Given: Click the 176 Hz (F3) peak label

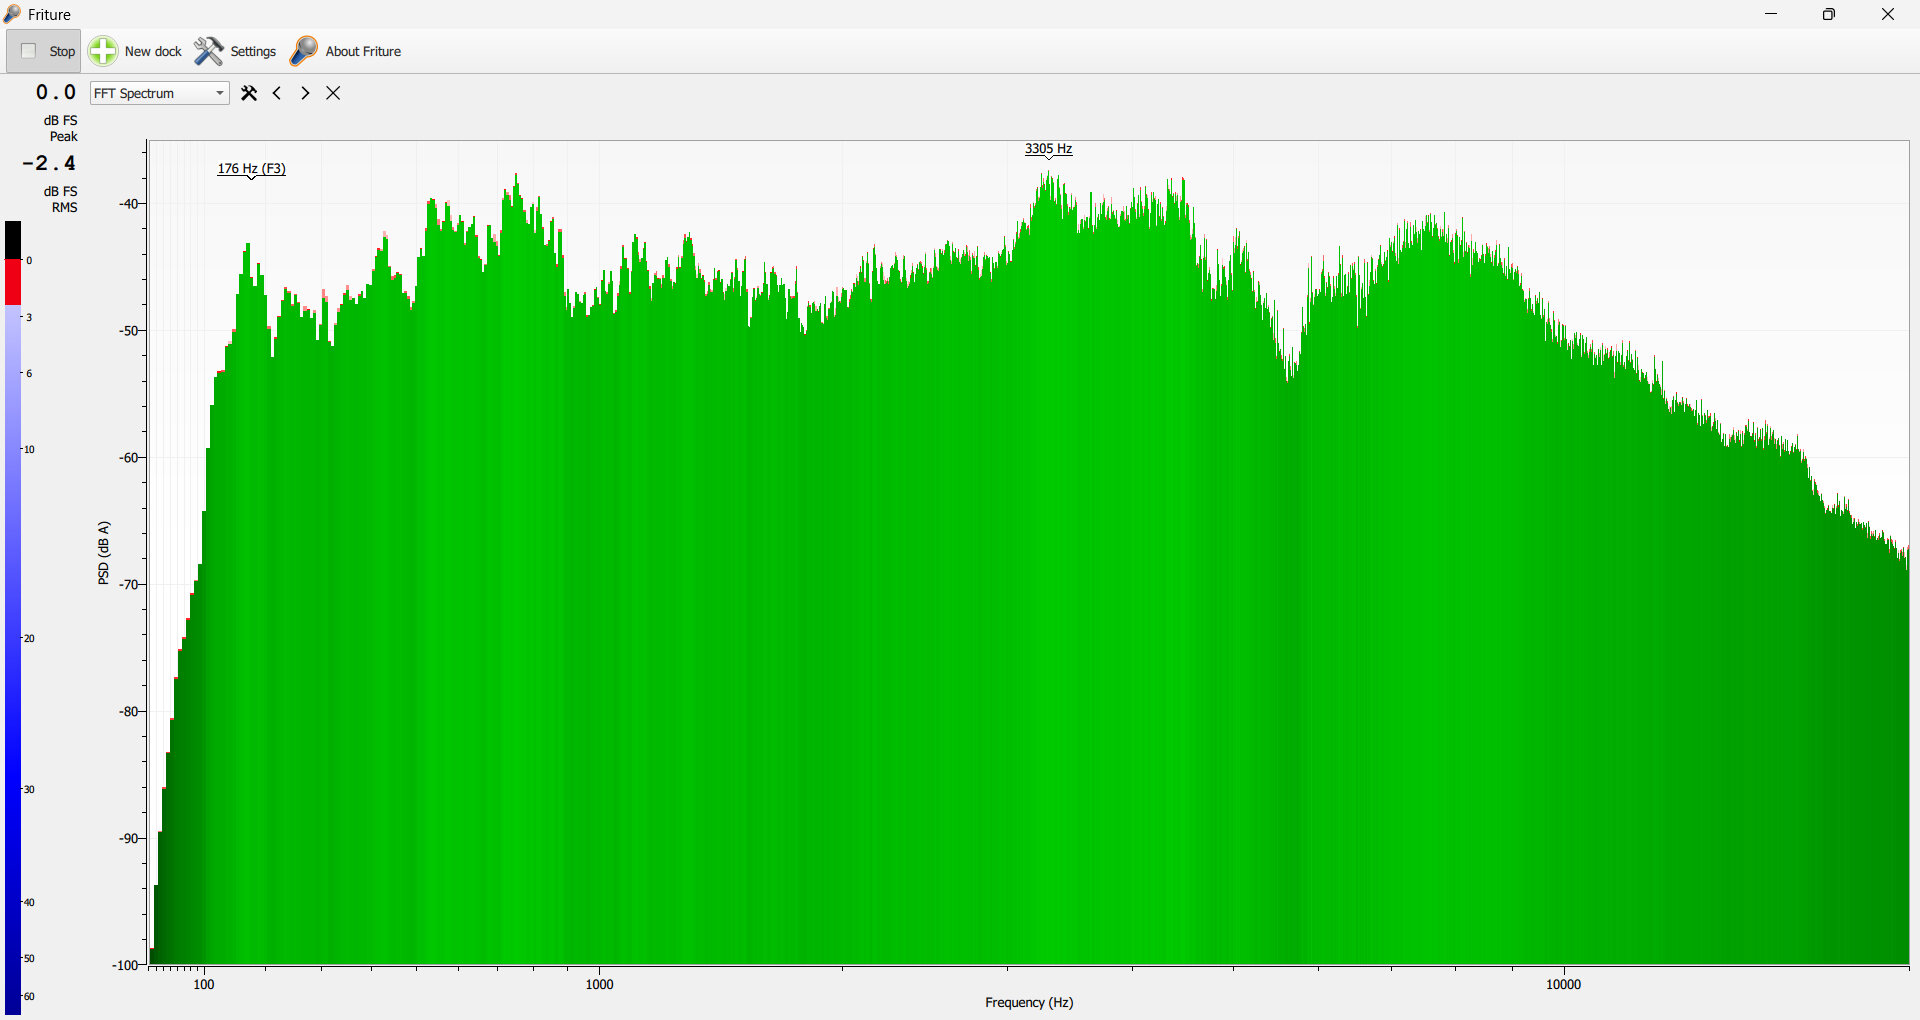Looking at the screenshot, I should (x=251, y=168).
